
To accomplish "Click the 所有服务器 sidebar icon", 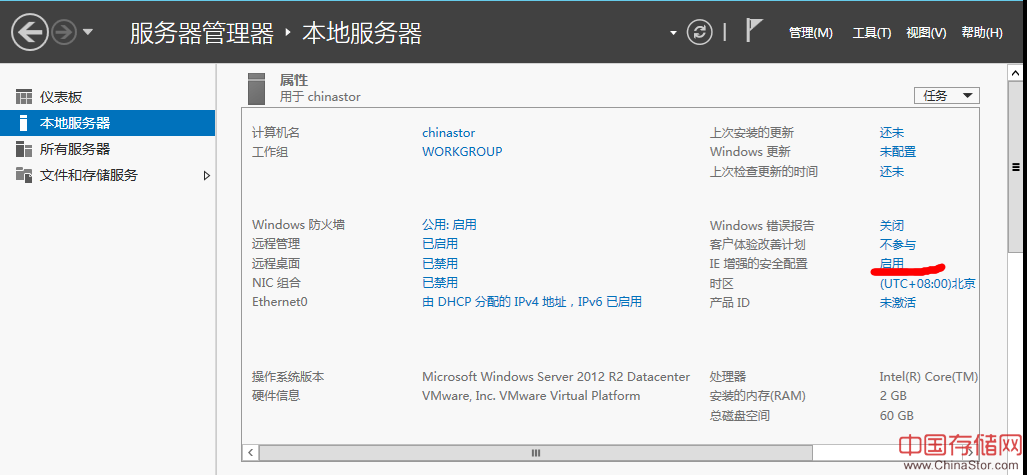I will (24, 149).
